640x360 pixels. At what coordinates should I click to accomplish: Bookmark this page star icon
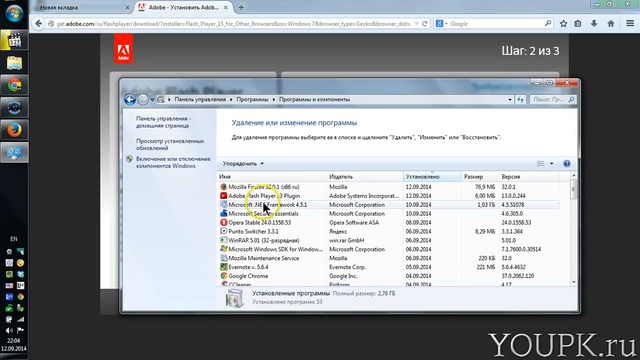point(563,24)
